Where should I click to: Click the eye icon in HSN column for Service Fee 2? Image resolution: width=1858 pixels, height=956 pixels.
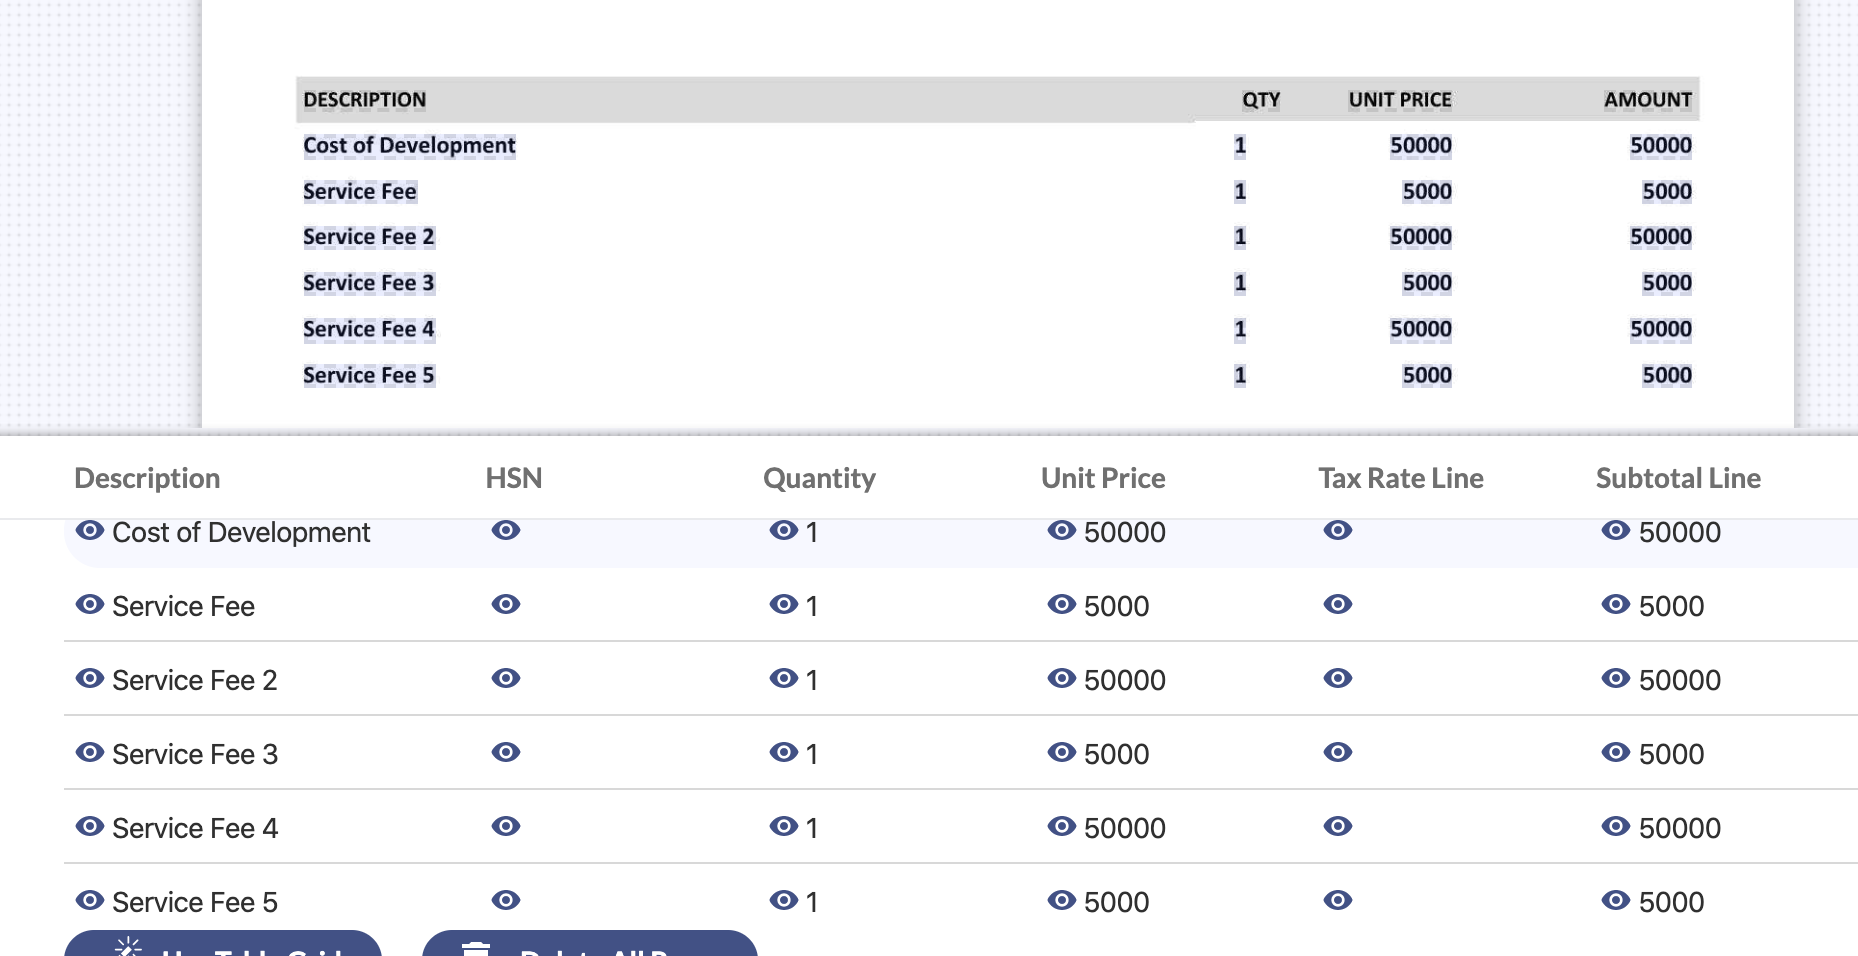pos(506,677)
